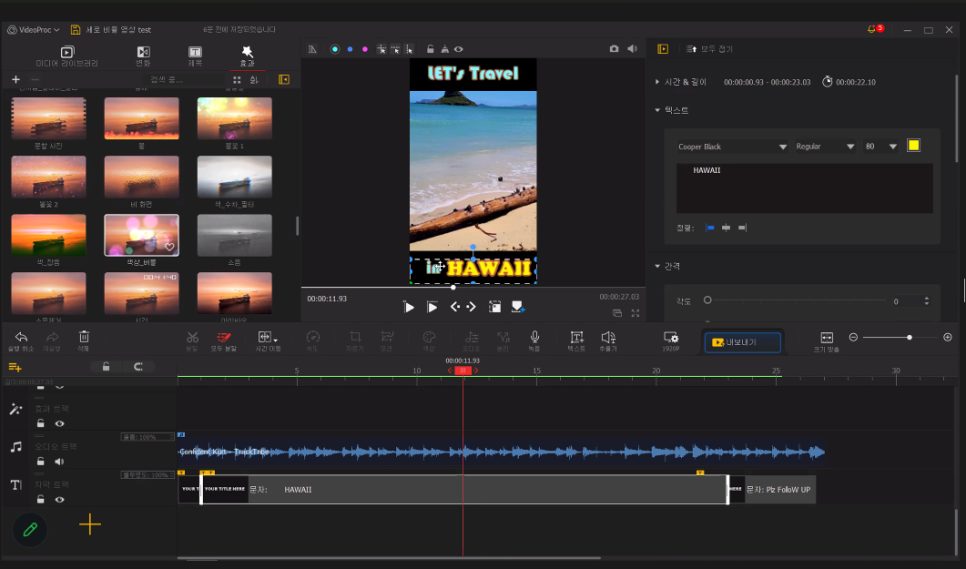Image resolution: width=966 pixels, height=569 pixels.
Task: Open the move-time dropdown tool
Action: pyautogui.click(x=268, y=340)
